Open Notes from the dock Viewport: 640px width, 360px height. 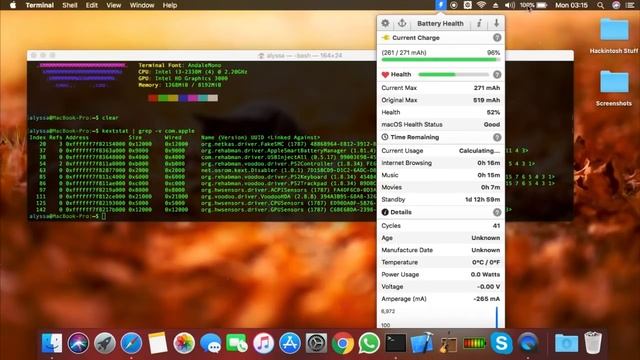click(158, 343)
